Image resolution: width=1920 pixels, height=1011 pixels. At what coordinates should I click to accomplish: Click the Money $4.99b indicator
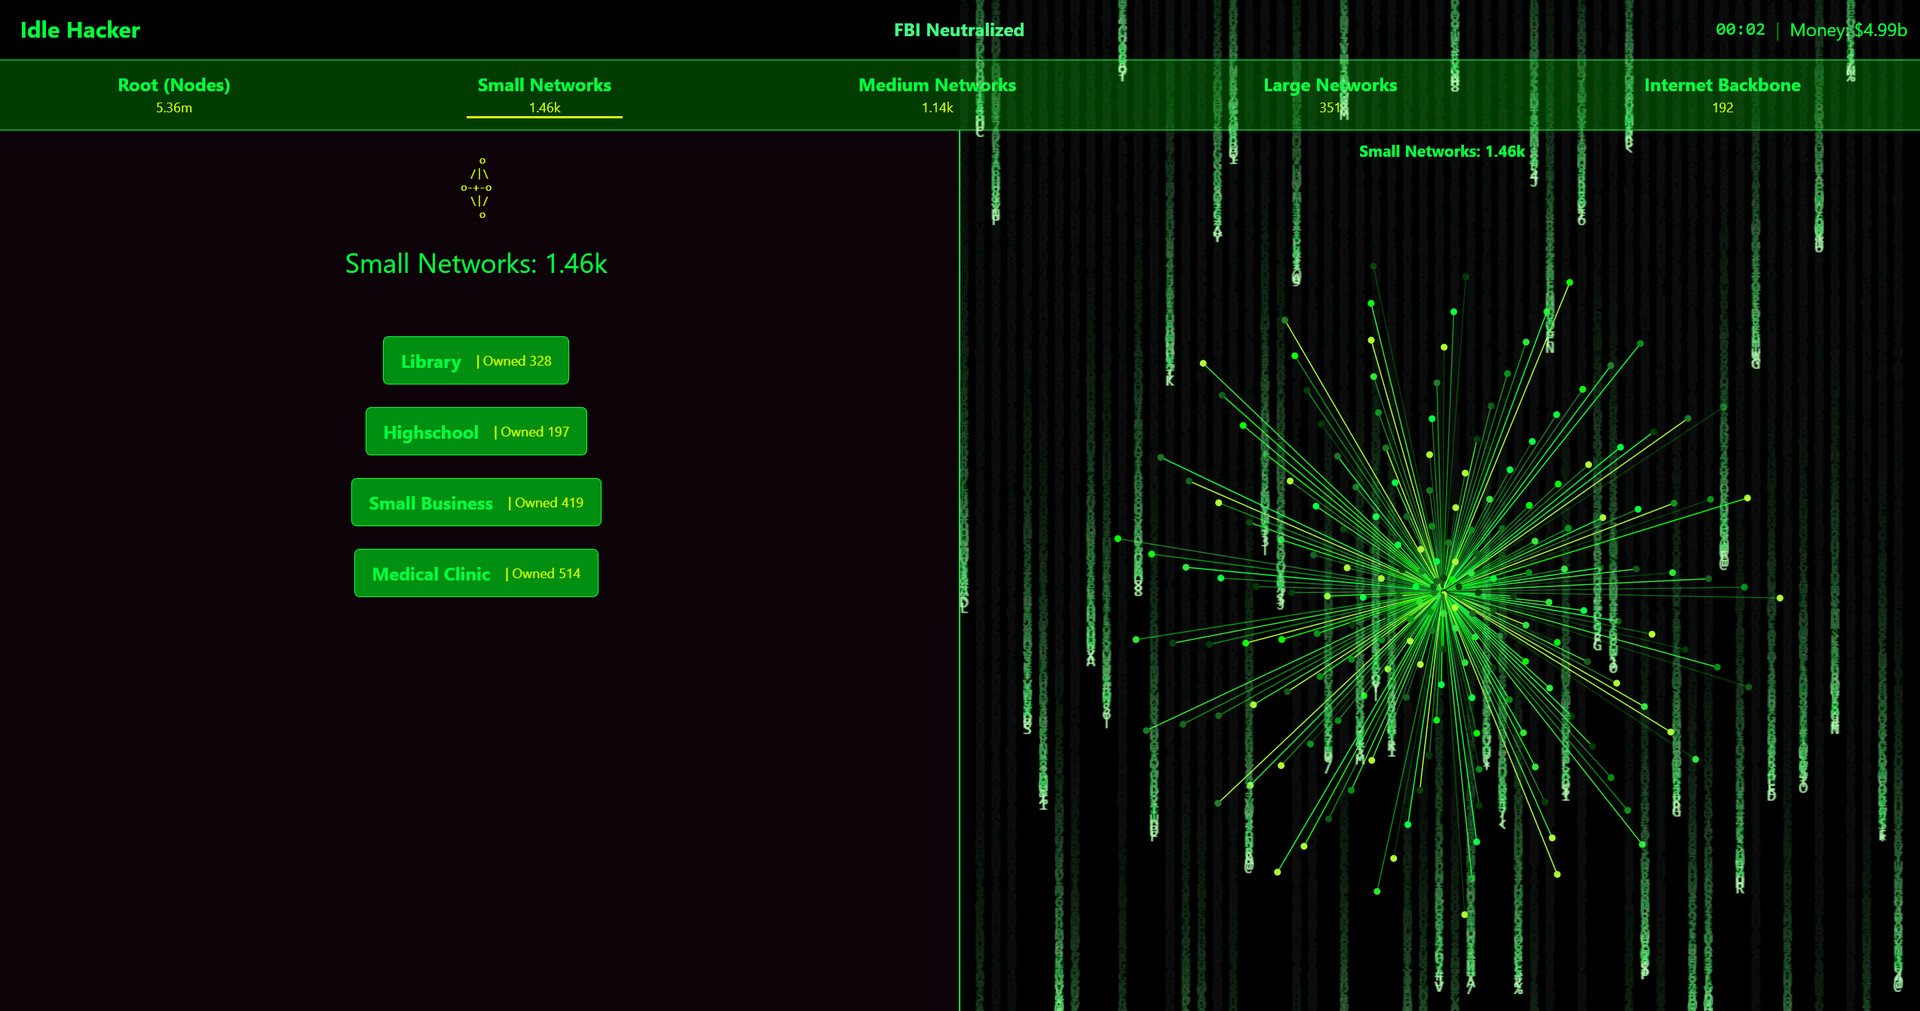1848,30
